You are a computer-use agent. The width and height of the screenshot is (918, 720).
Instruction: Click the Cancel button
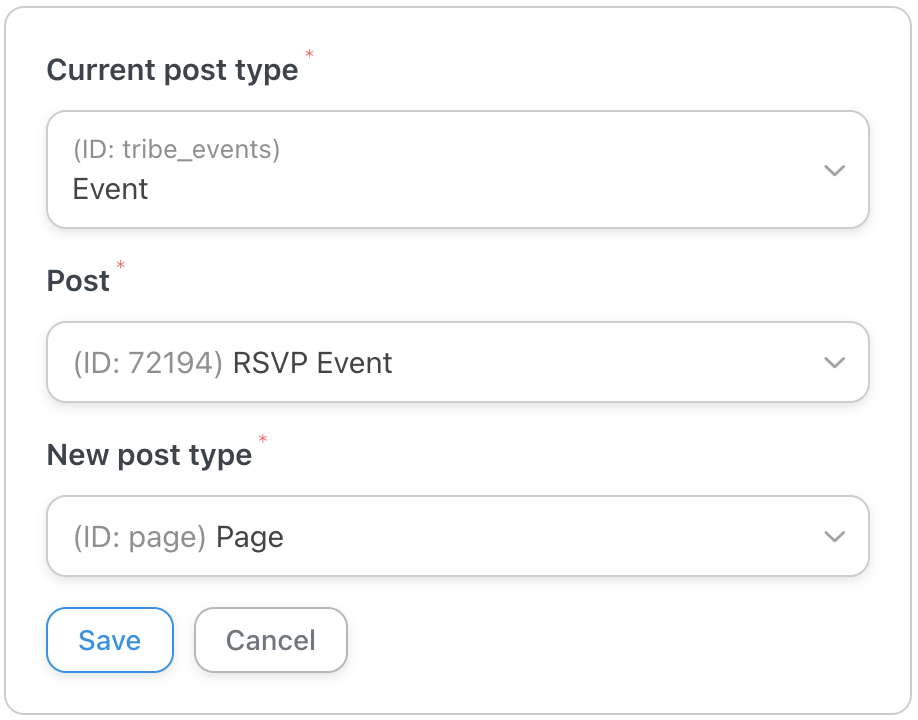point(270,640)
